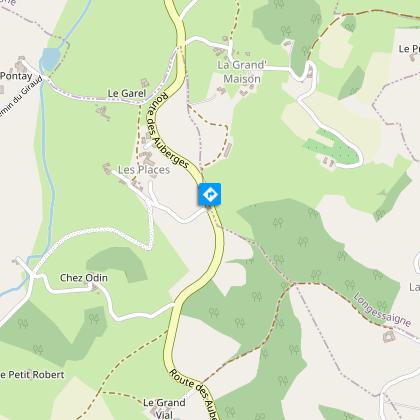Click the Chemin du Giraud road label
Image resolution: width=420 pixels, height=420 pixels.
pyautogui.click(x=21, y=98)
